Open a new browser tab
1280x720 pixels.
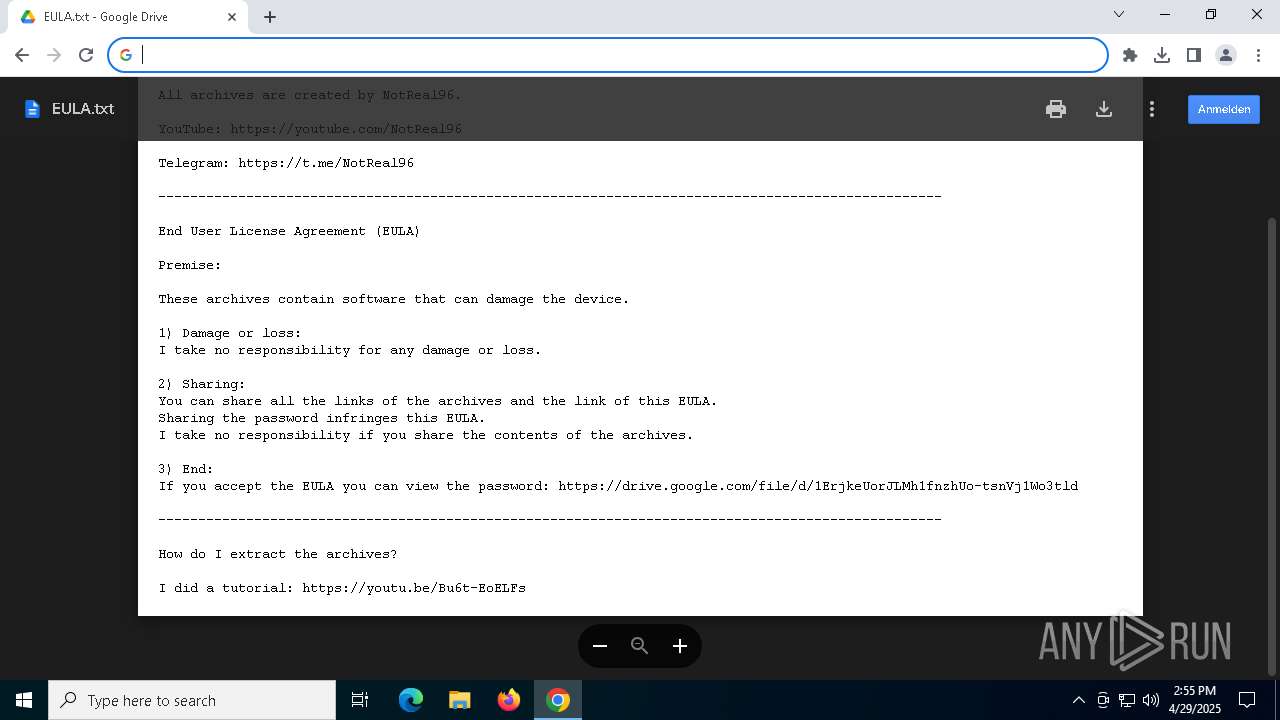270,17
